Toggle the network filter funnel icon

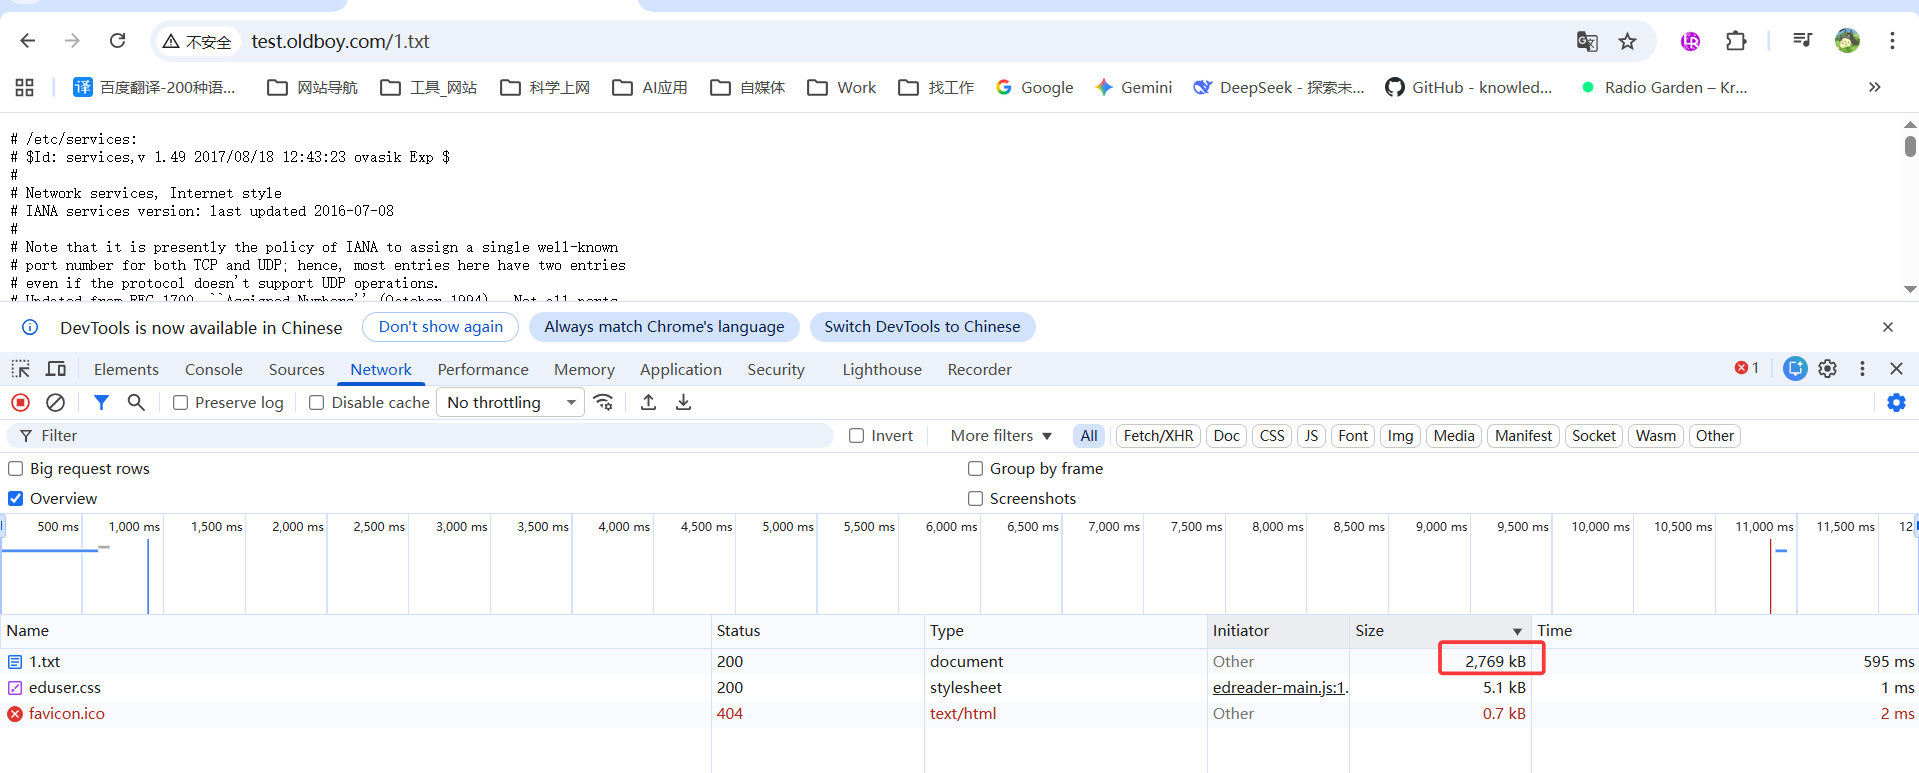(x=101, y=402)
